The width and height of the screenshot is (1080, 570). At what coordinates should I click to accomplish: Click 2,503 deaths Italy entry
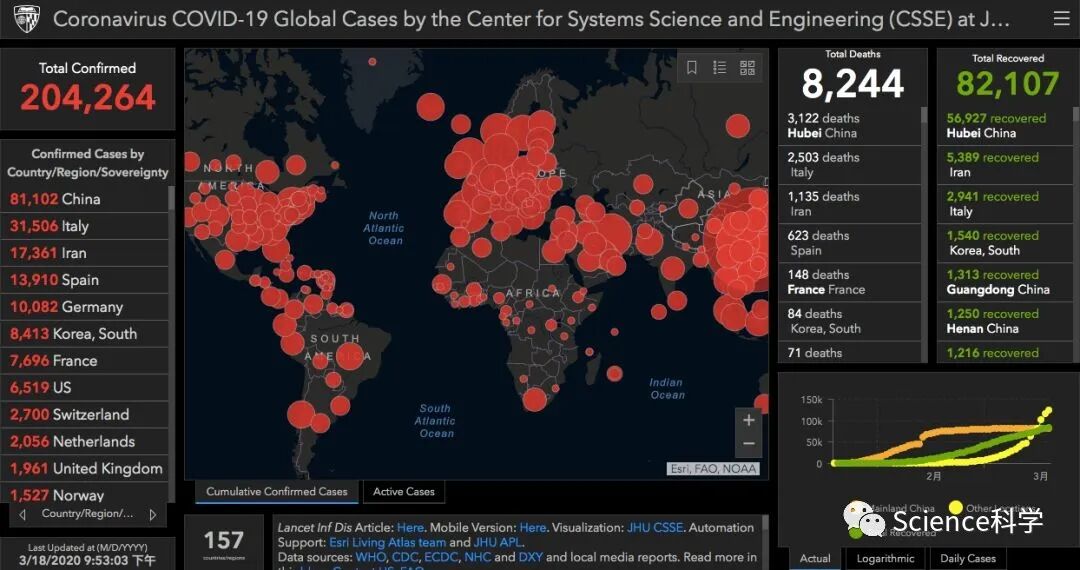[850, 165]
